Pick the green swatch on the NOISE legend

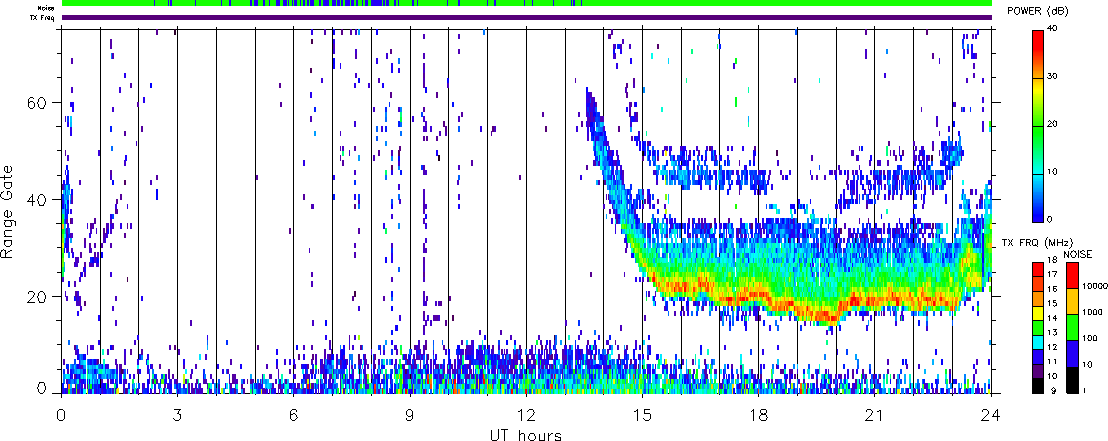tap(1073, 327)
